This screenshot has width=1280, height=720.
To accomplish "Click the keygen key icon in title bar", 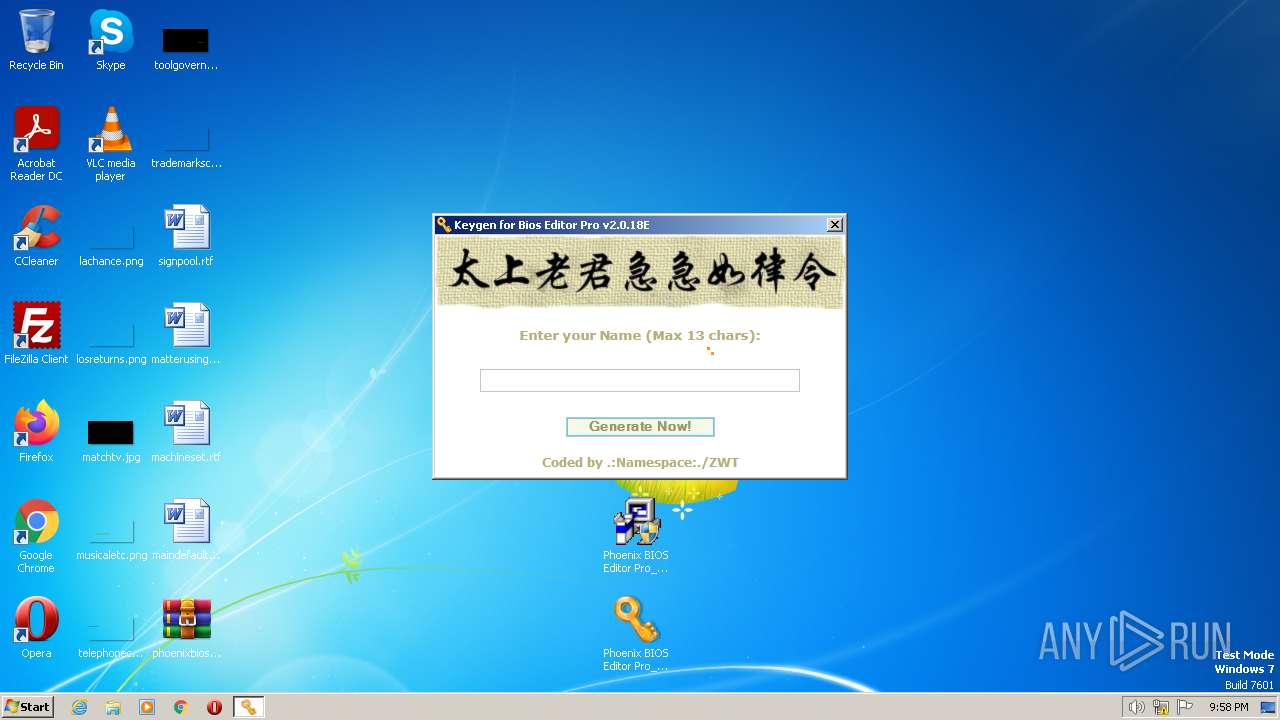I will [444, 225].
